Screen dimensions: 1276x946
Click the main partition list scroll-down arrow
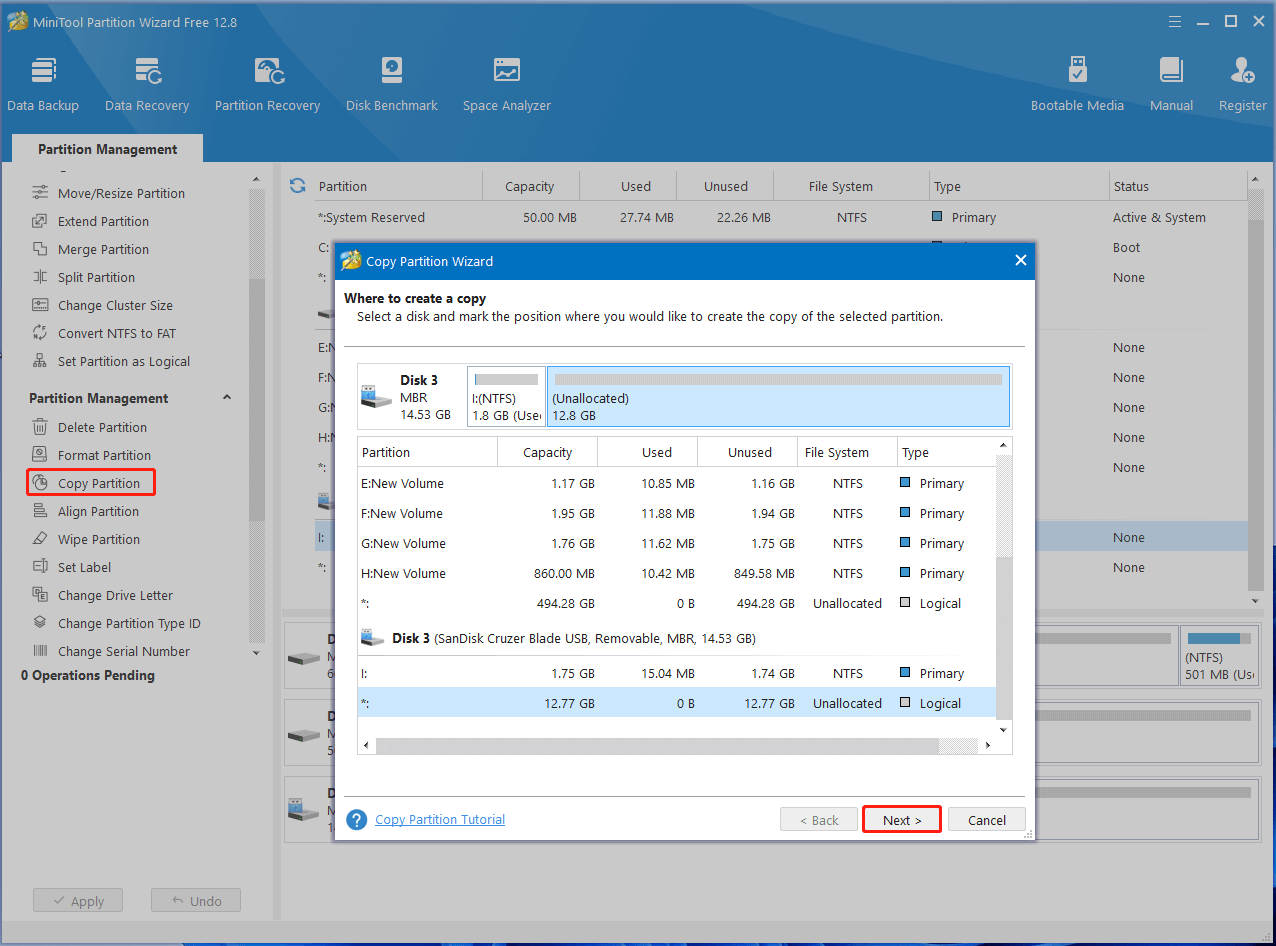pyautogui.click(x=1256, y=601)
